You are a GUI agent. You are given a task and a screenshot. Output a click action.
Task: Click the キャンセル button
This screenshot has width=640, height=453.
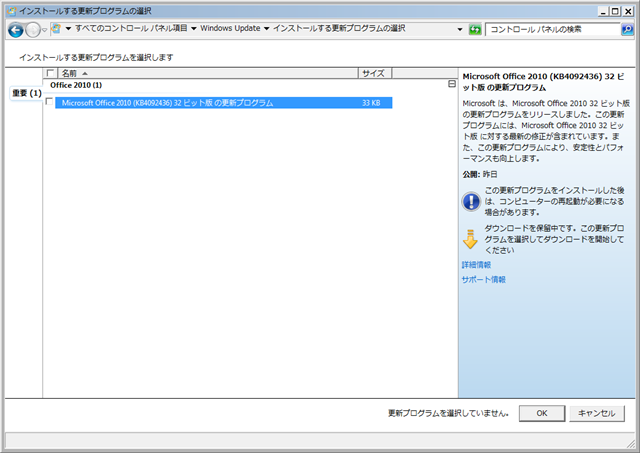pyautogui.click(x=597, y=413)
